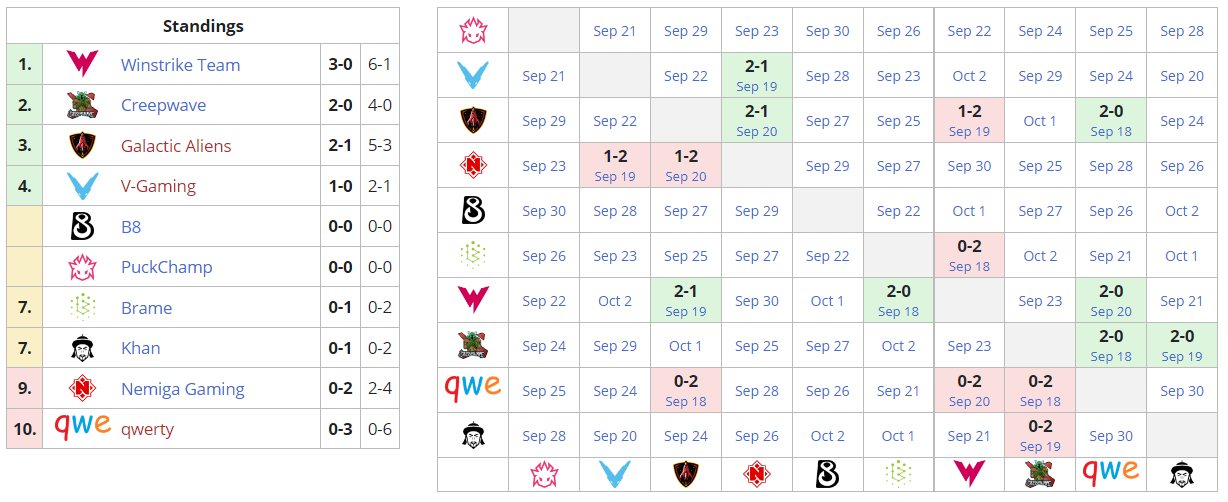
Task: Open the Nemiga Gaming team name link
Action: pyautogui.click(x=182, y=389)
